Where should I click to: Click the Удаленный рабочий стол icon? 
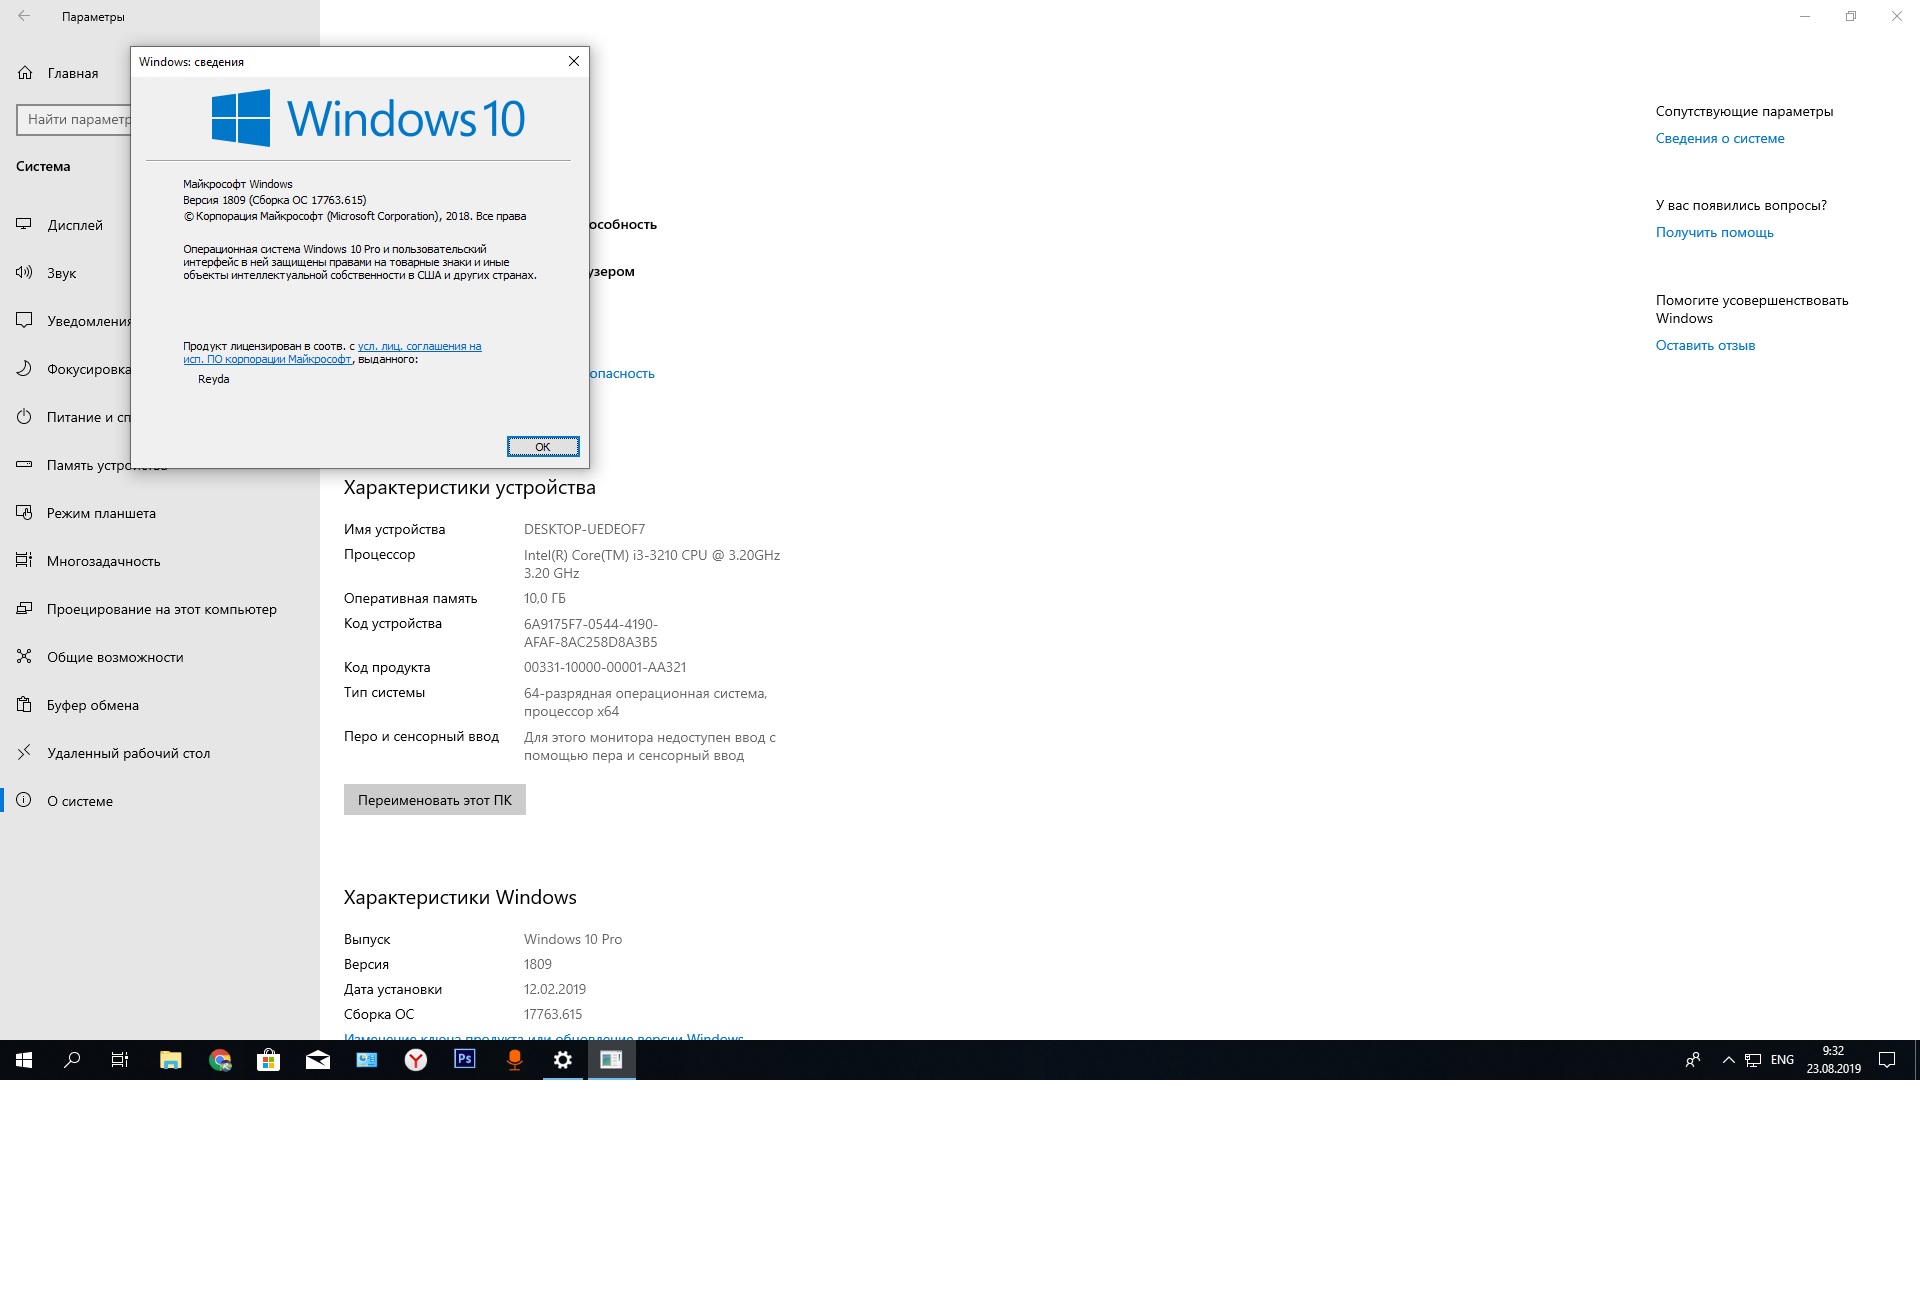click(x=24, y=753)
